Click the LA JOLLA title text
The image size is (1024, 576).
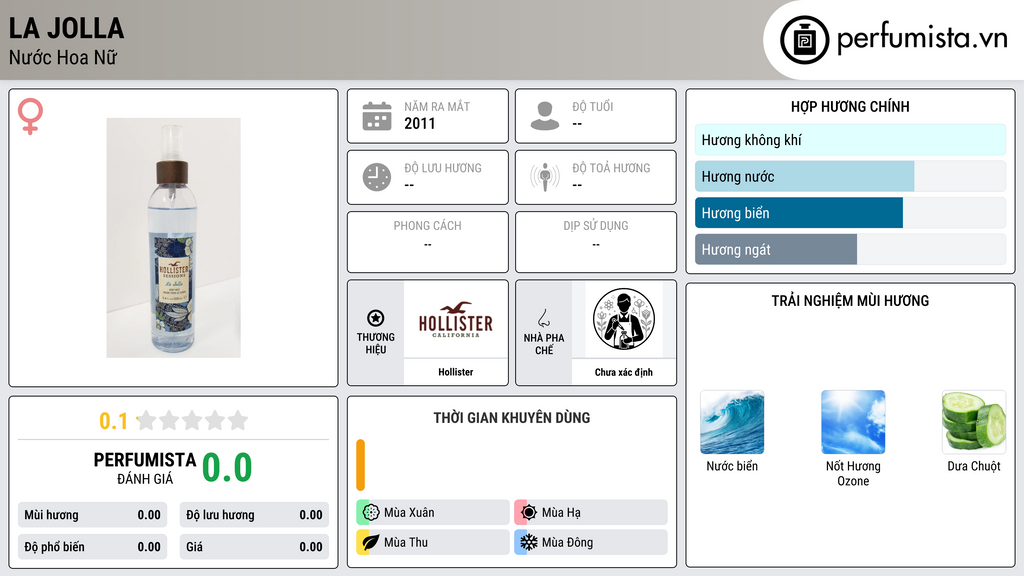(66, 28)
